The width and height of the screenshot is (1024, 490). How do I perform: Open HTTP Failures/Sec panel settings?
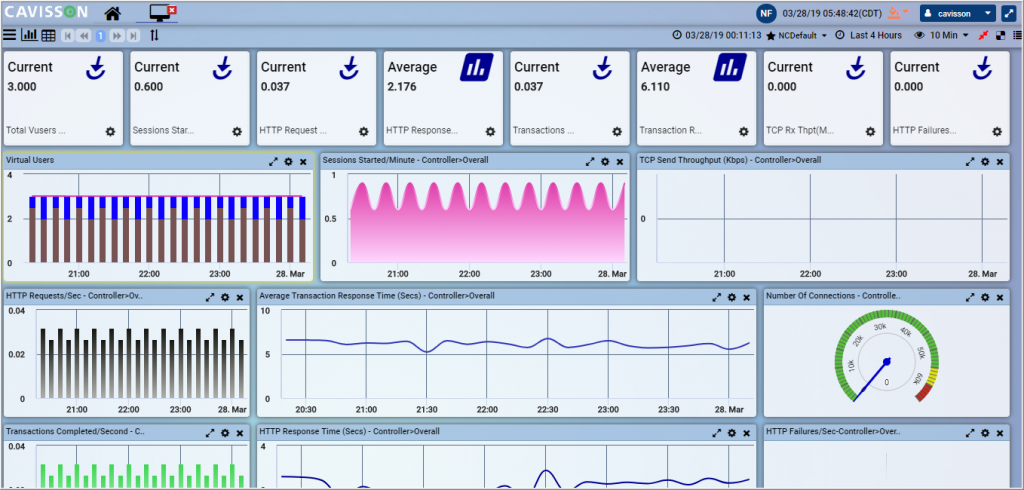click(985, 433)
